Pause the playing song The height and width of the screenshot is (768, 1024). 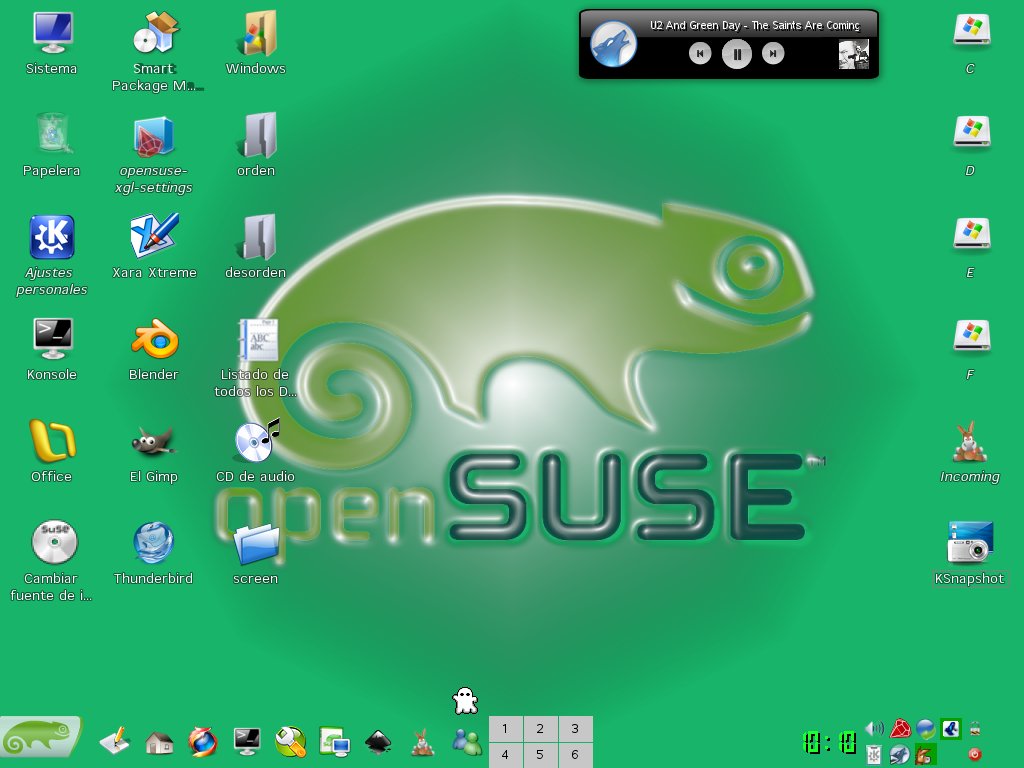pyautogui.click(x=737, y=54)
